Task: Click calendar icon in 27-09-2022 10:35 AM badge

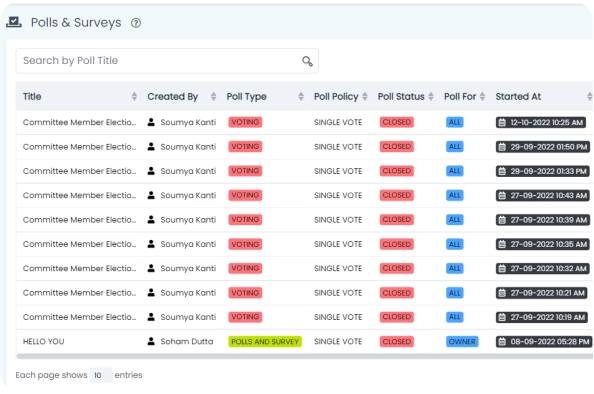Action: tap(502, 244)
